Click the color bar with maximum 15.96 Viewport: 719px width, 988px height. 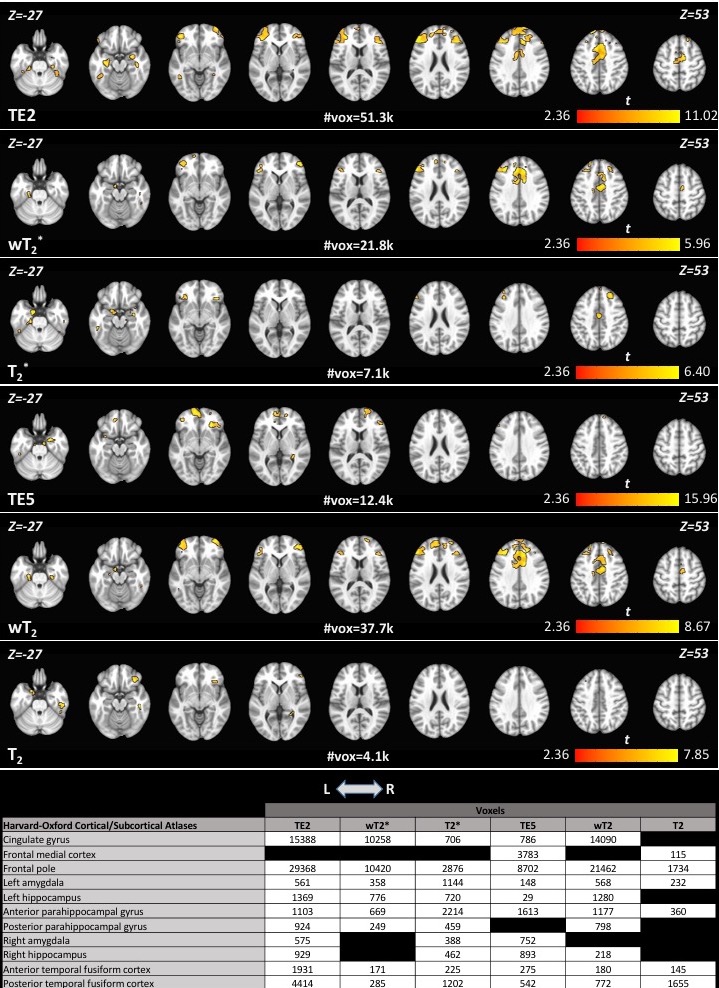627,497
